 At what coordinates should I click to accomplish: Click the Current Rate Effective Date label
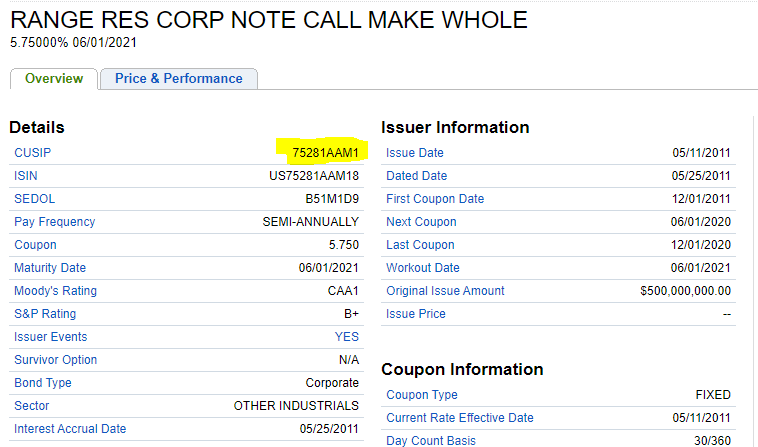[x=460, y=418]
